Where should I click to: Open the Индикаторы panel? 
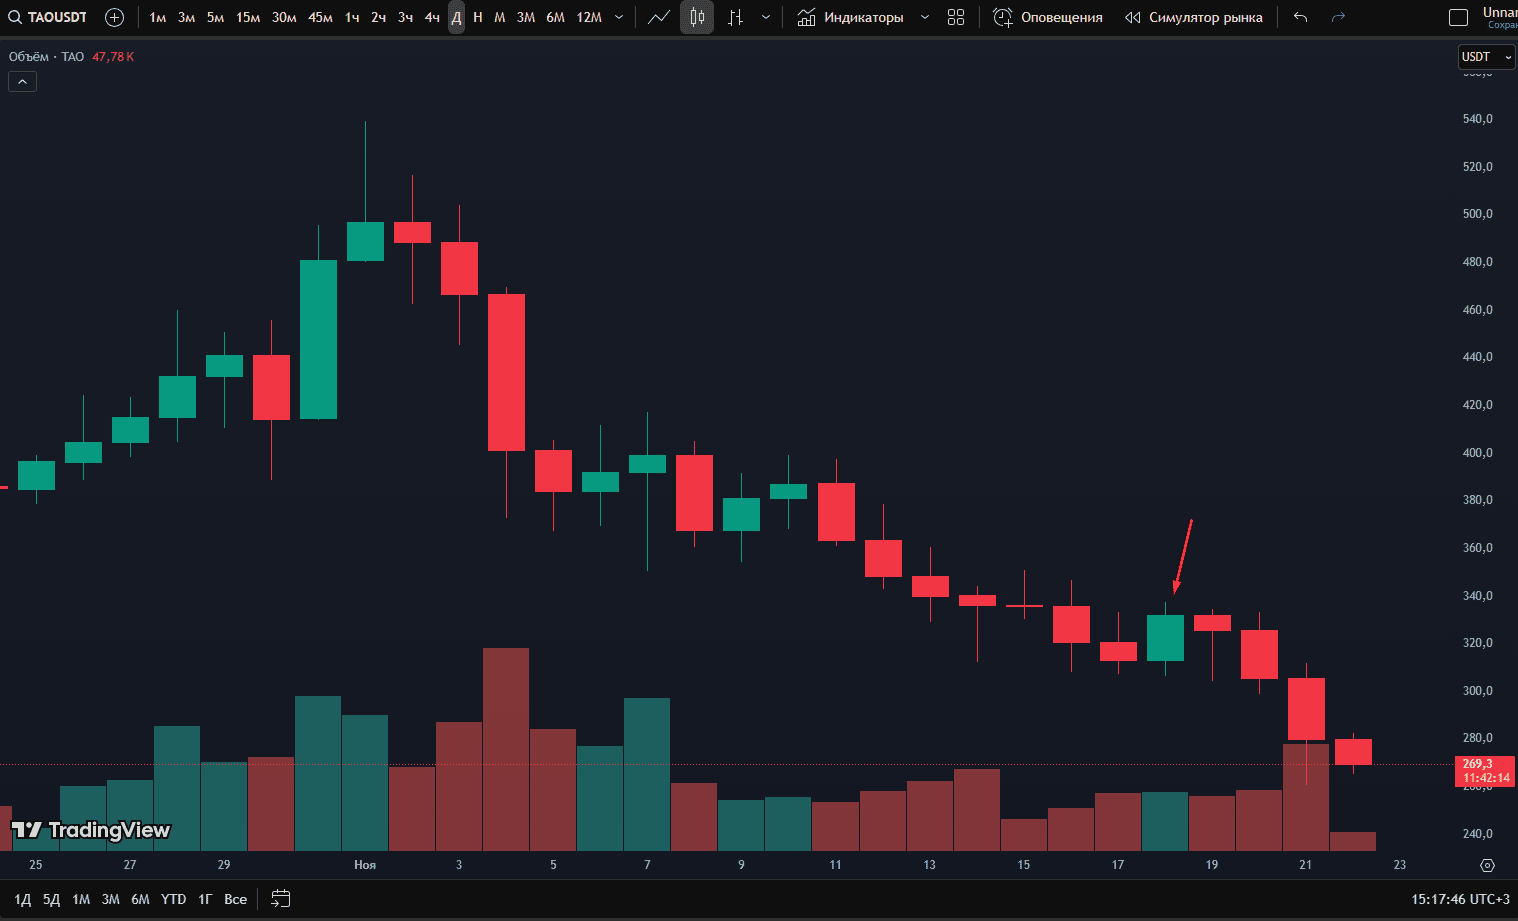coord(852,17)
